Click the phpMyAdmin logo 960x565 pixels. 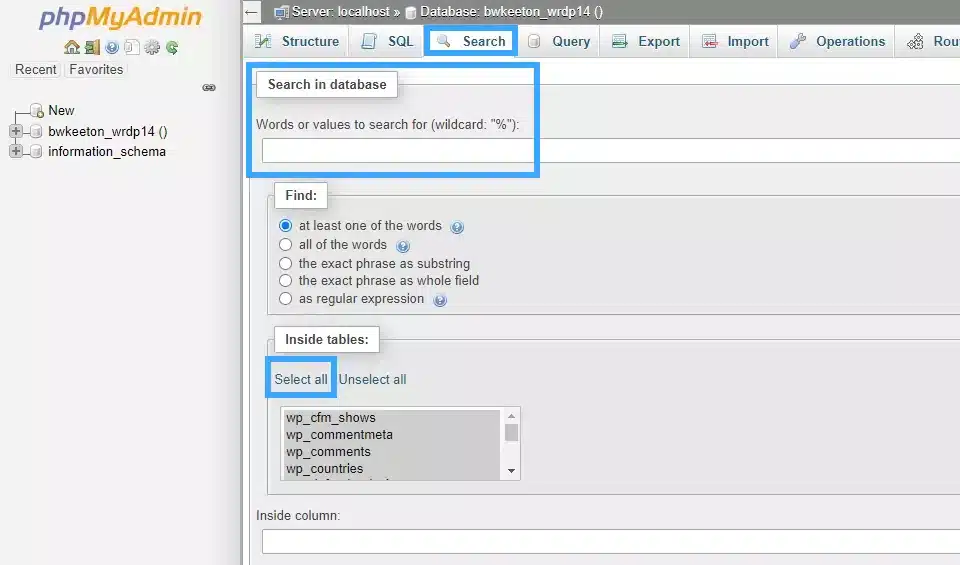[x=120, y=17]
